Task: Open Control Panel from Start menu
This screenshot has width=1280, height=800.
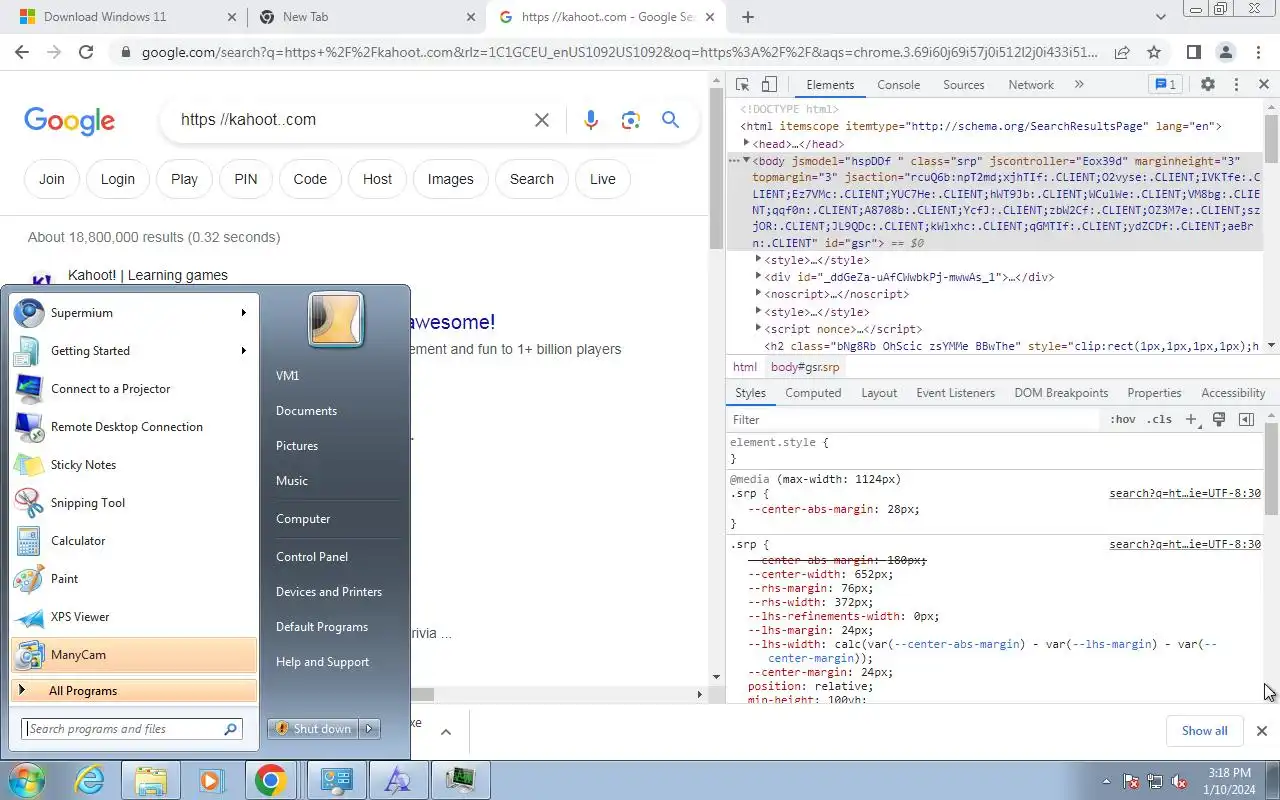Action: click(312, 557)
